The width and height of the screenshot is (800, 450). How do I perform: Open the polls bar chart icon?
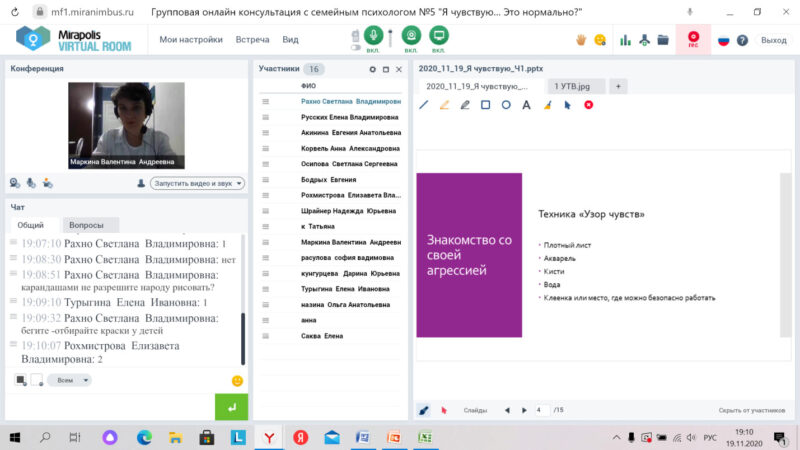click(x=626, y=40)
